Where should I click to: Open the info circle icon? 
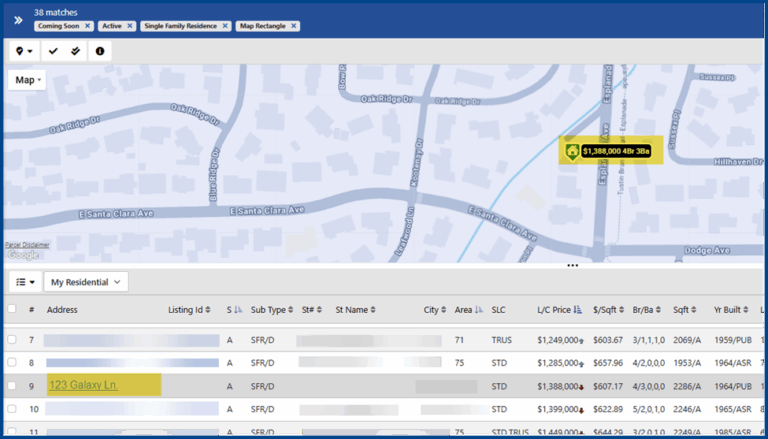tap(99, 51)
